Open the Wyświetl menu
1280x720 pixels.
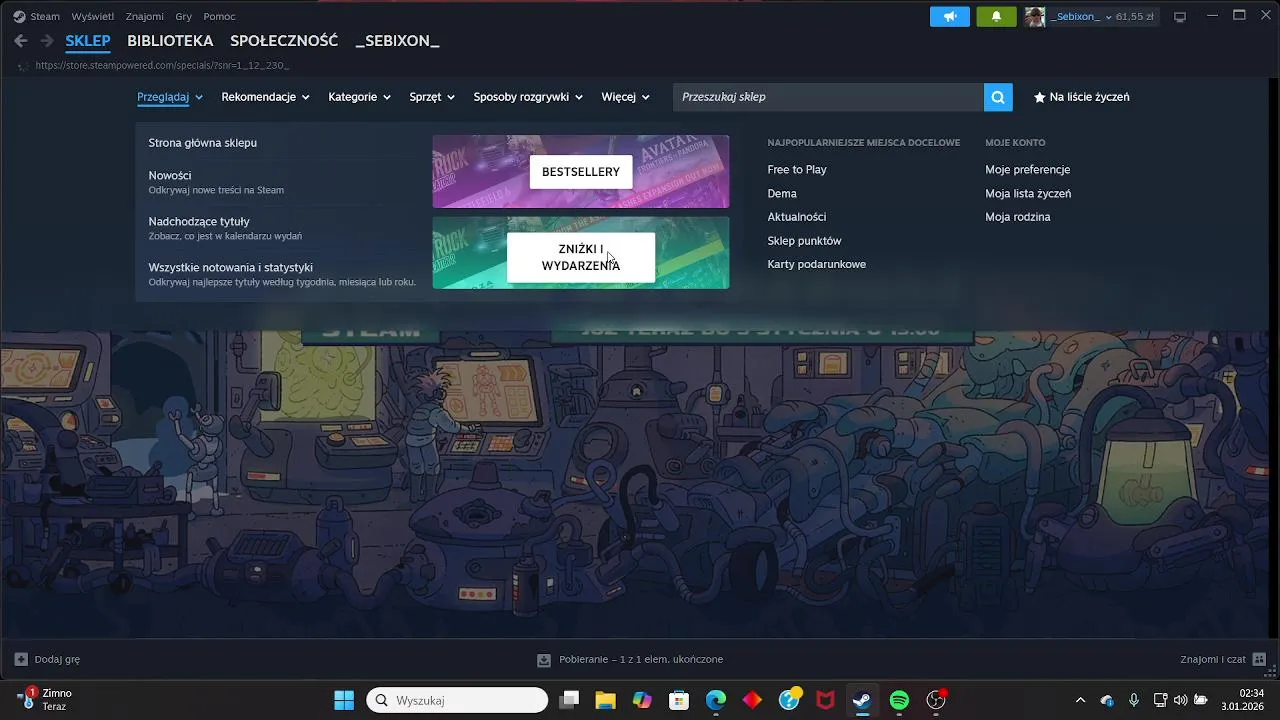point(92,16)
